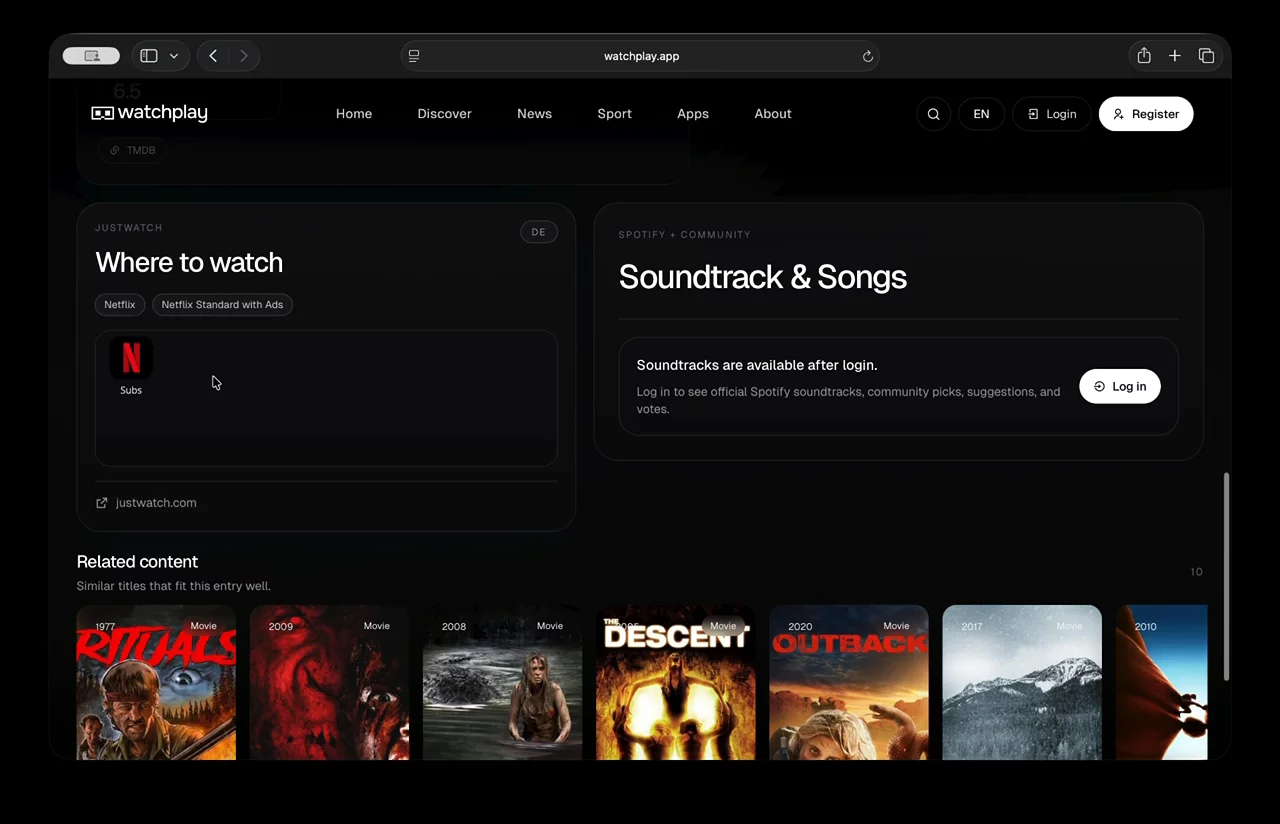Click the Soundtrack & Songs heading
The width and height of the screenshot is (1280, 824).
762,277
